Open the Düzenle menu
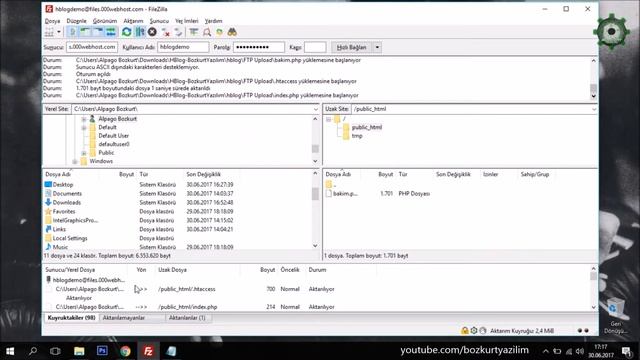The image size is (640, 360). point(76,21)
